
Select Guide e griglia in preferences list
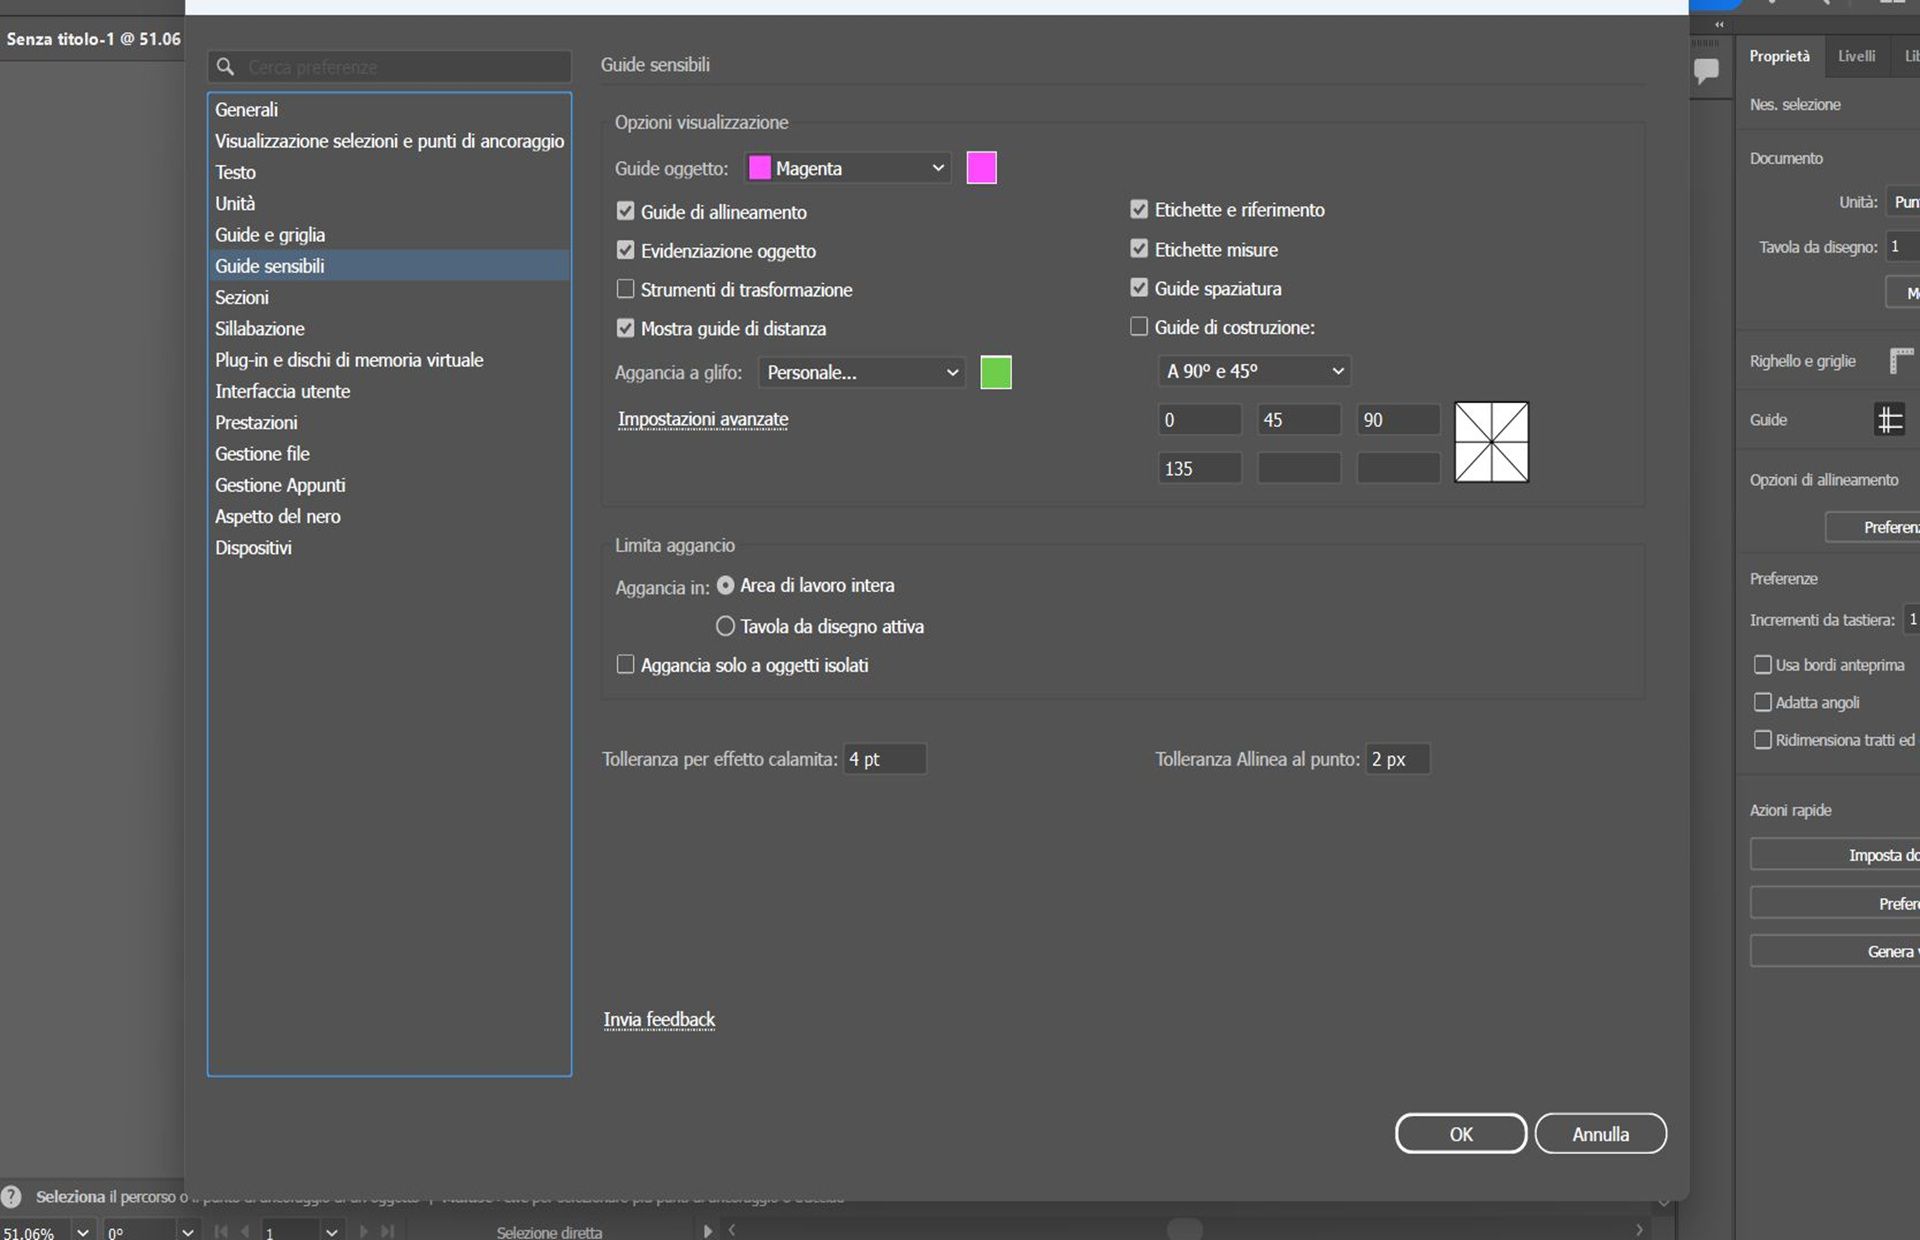pyautogui.click(x=270, y=235)
